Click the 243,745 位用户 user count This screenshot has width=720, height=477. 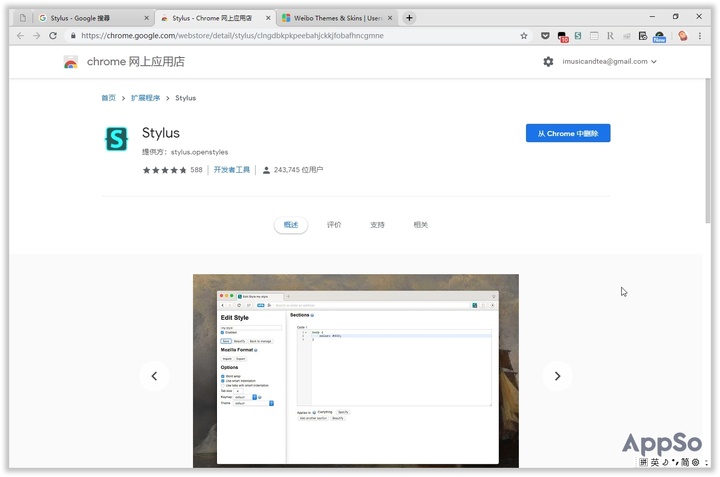coord(293,170)
